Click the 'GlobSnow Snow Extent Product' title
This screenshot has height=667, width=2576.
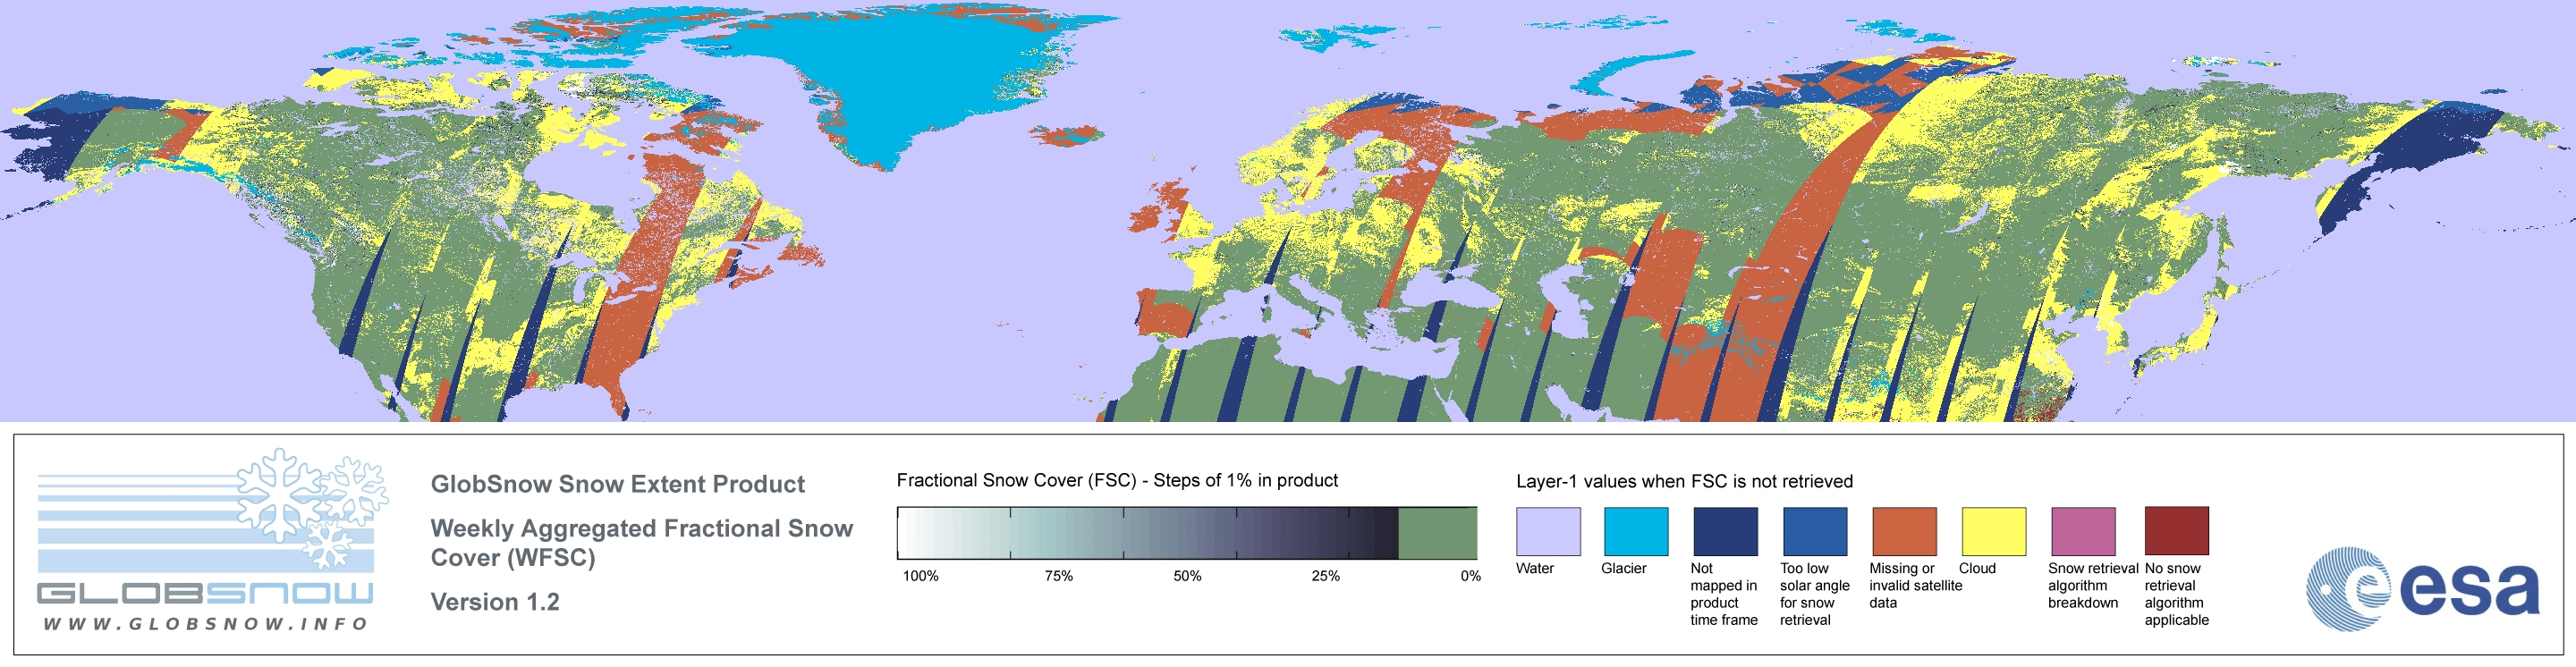(x=617, y=484)
